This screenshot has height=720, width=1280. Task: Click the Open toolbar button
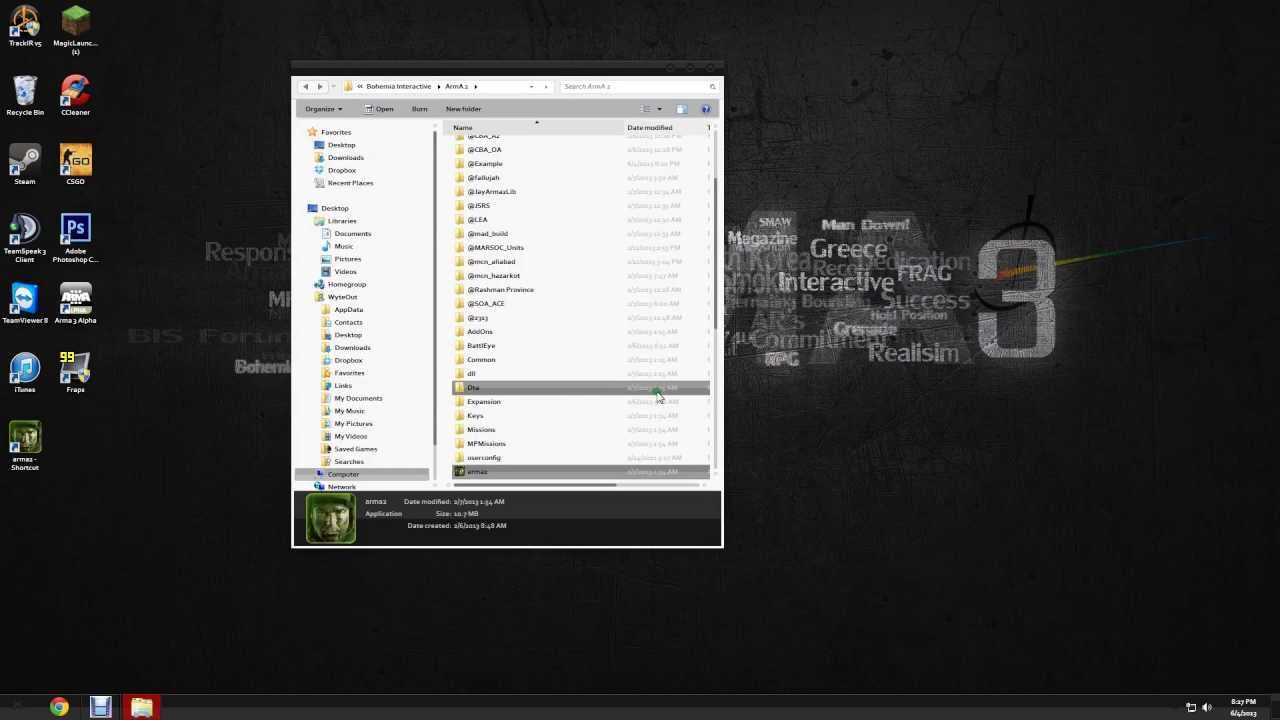pos(379,109)
